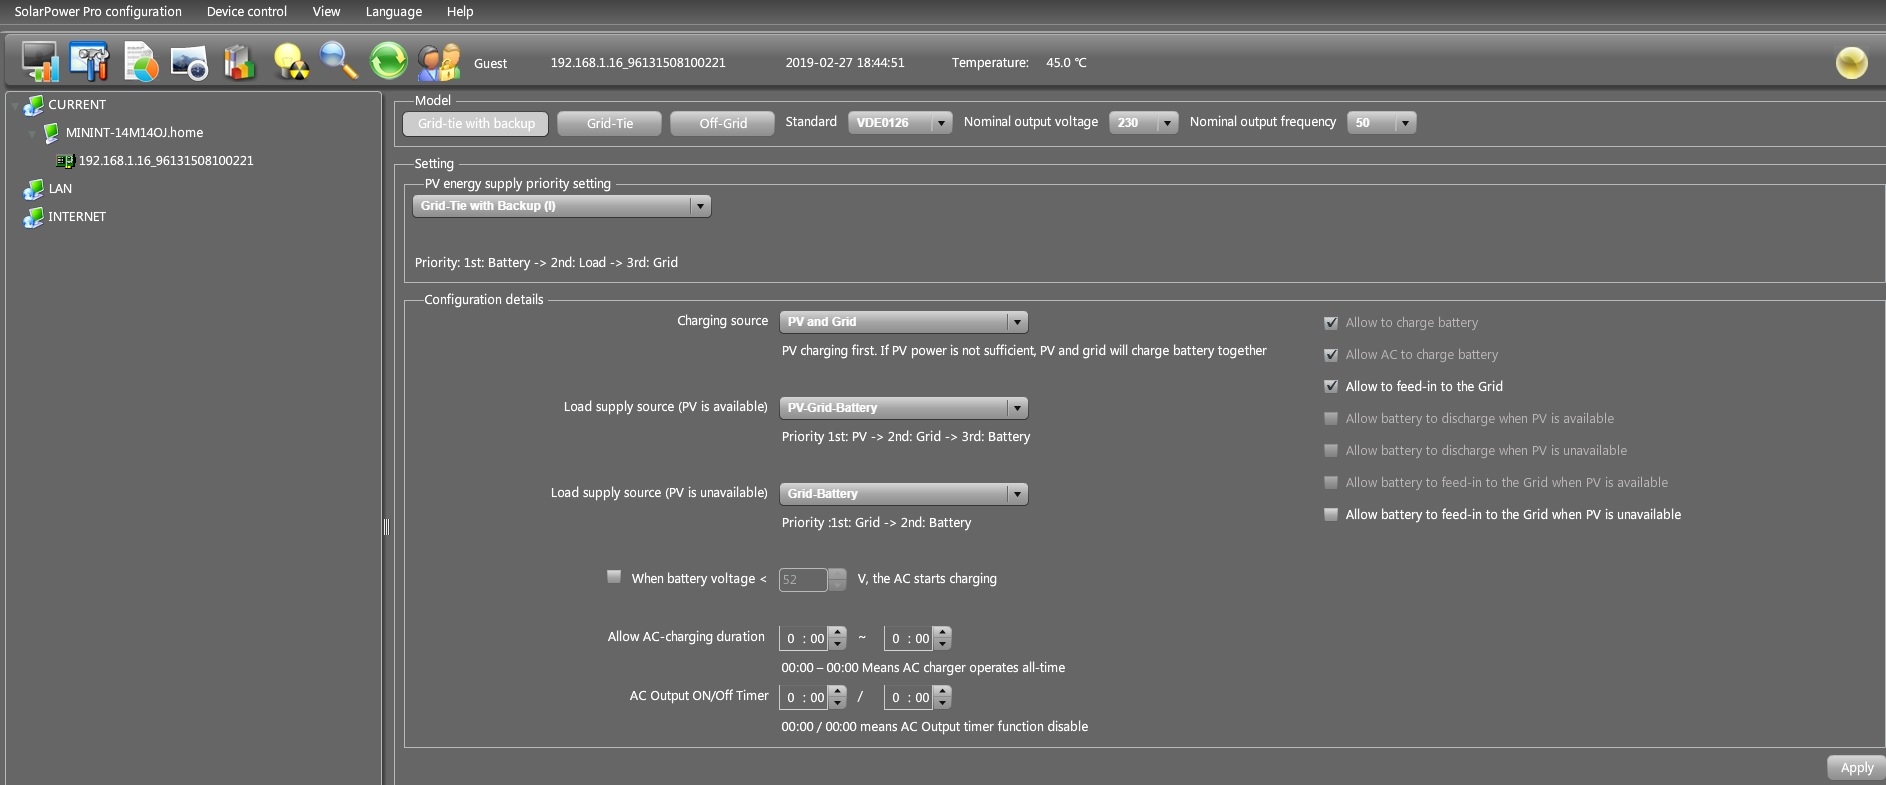Open the hammer and wrench settings icon
1886x785 pixels.
[x=89, y=61]
